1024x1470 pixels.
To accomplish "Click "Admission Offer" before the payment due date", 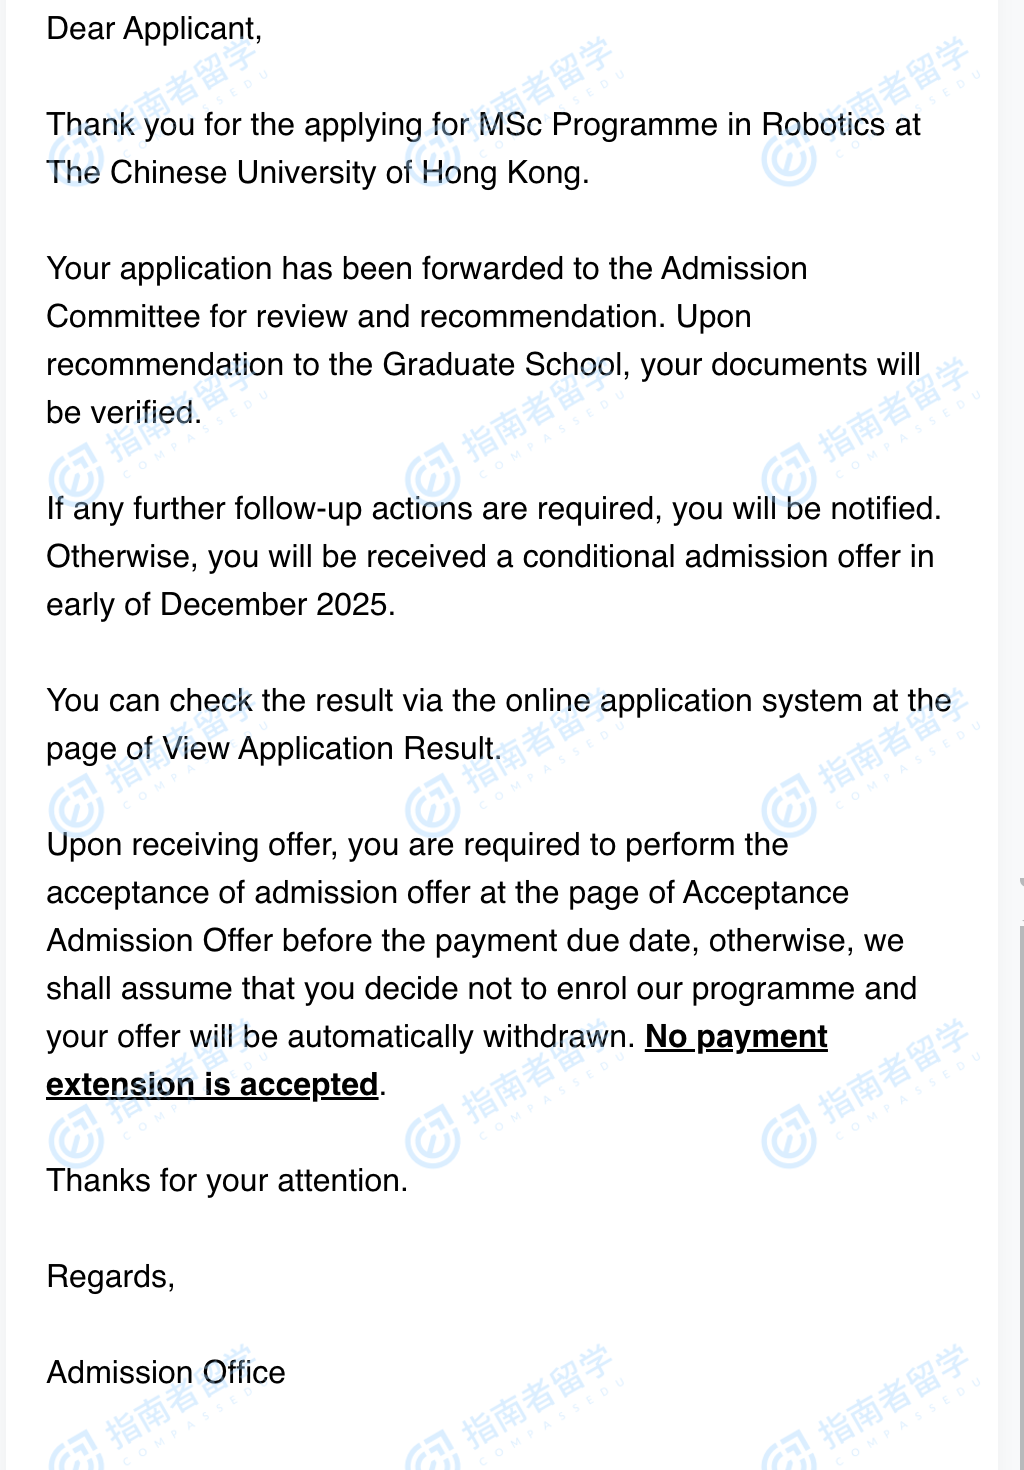I will [x=160, y=941].
